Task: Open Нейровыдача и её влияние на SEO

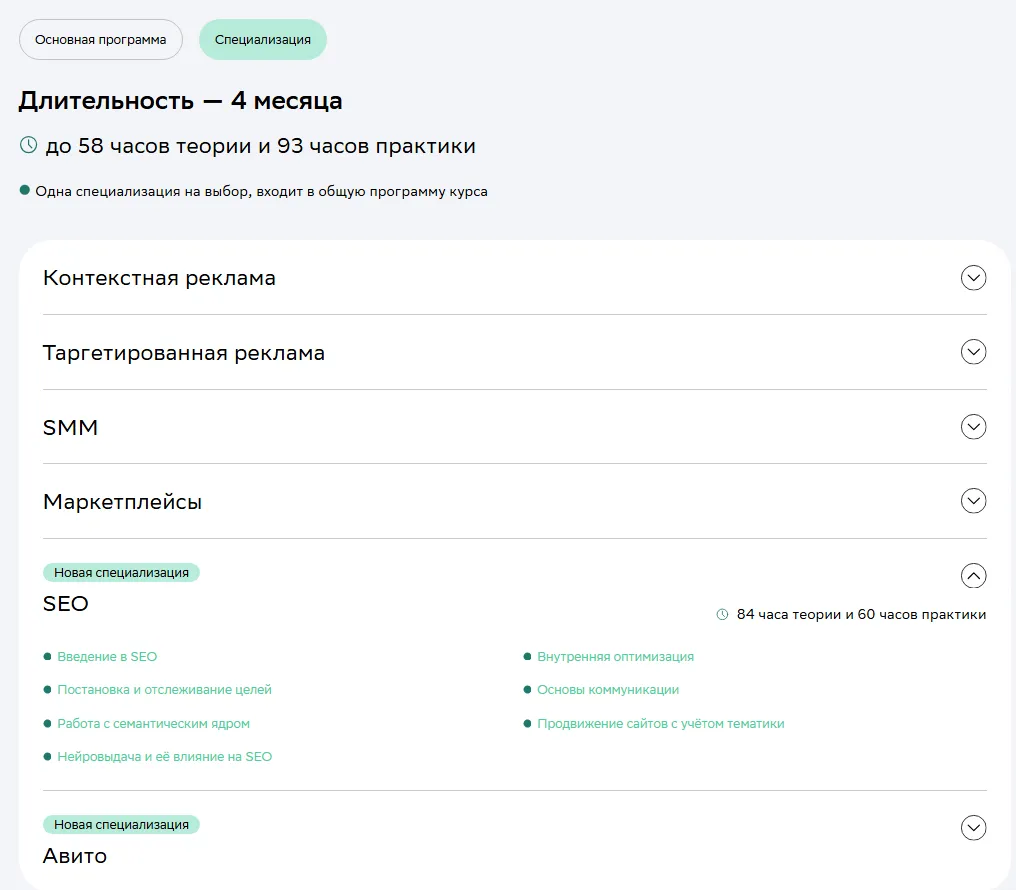Action: (x=164, y=757)
